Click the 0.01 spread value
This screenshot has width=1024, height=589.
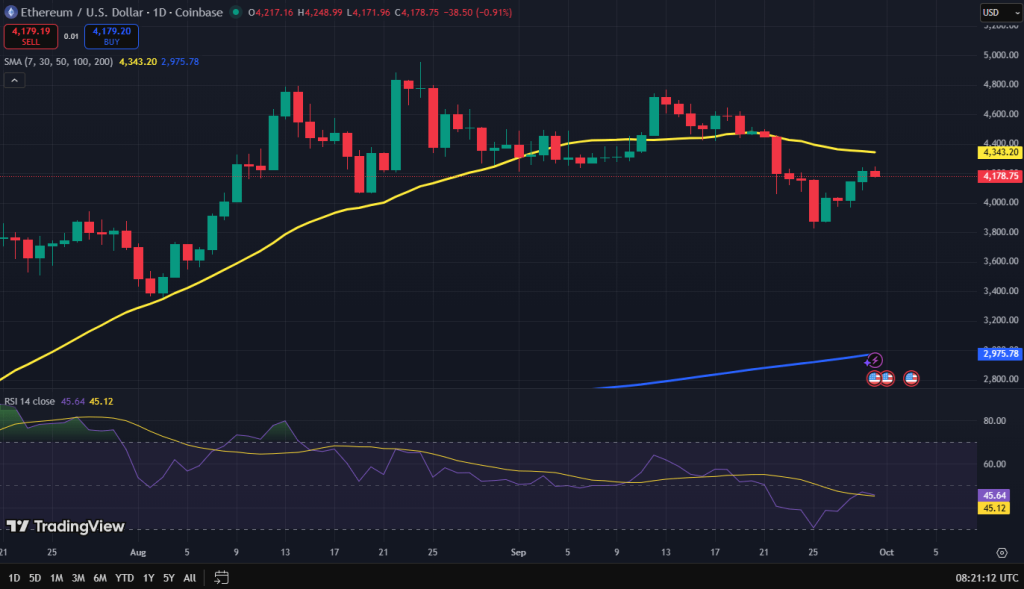click(x=71, y=37)
